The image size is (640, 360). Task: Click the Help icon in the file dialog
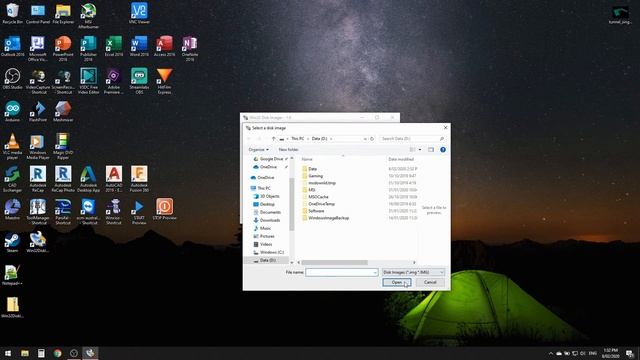coord(443,150)
